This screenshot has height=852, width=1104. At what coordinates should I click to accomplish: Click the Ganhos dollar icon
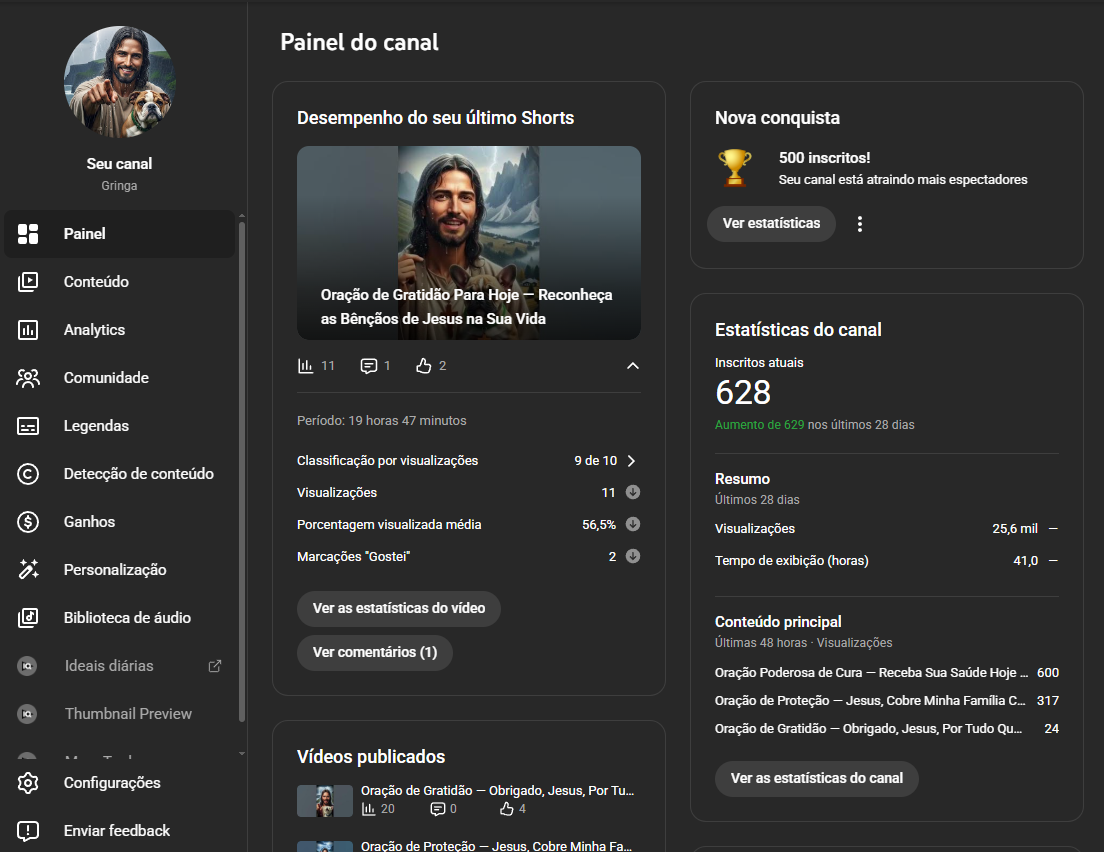tap(27, 522)
